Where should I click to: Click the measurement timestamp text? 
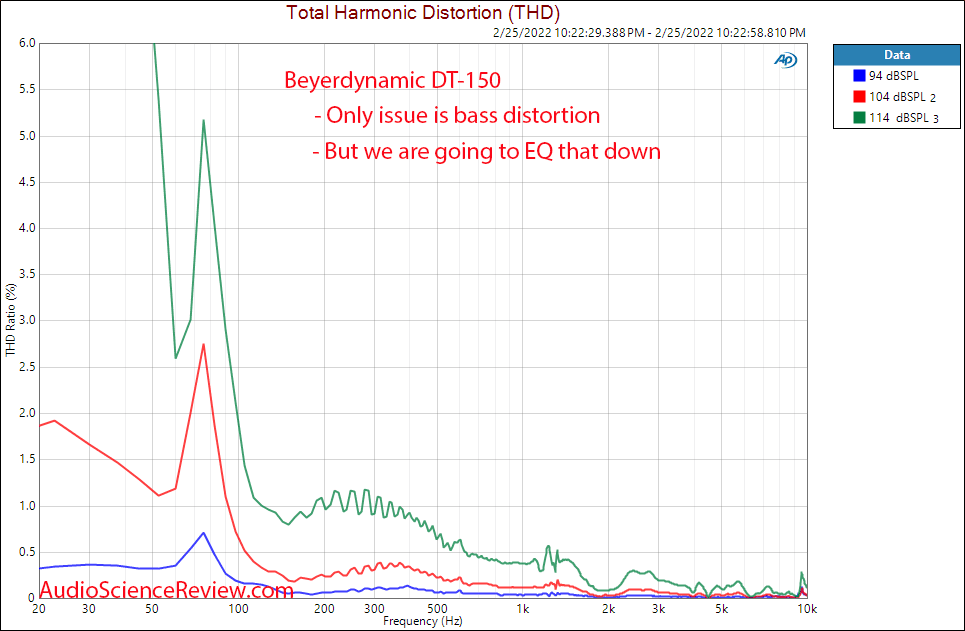[649, 33]
